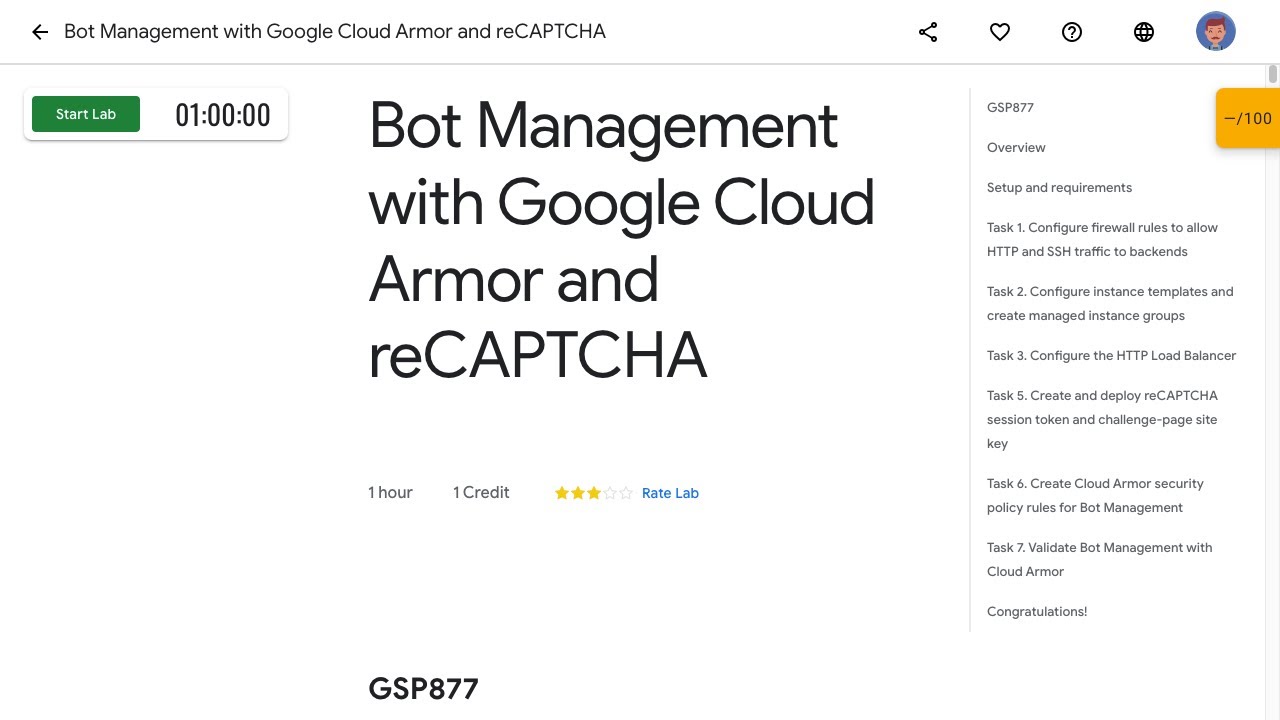Screen dimensions: 1280x720
Task: Click the Rate Lab link
Action: click(670, 493)
